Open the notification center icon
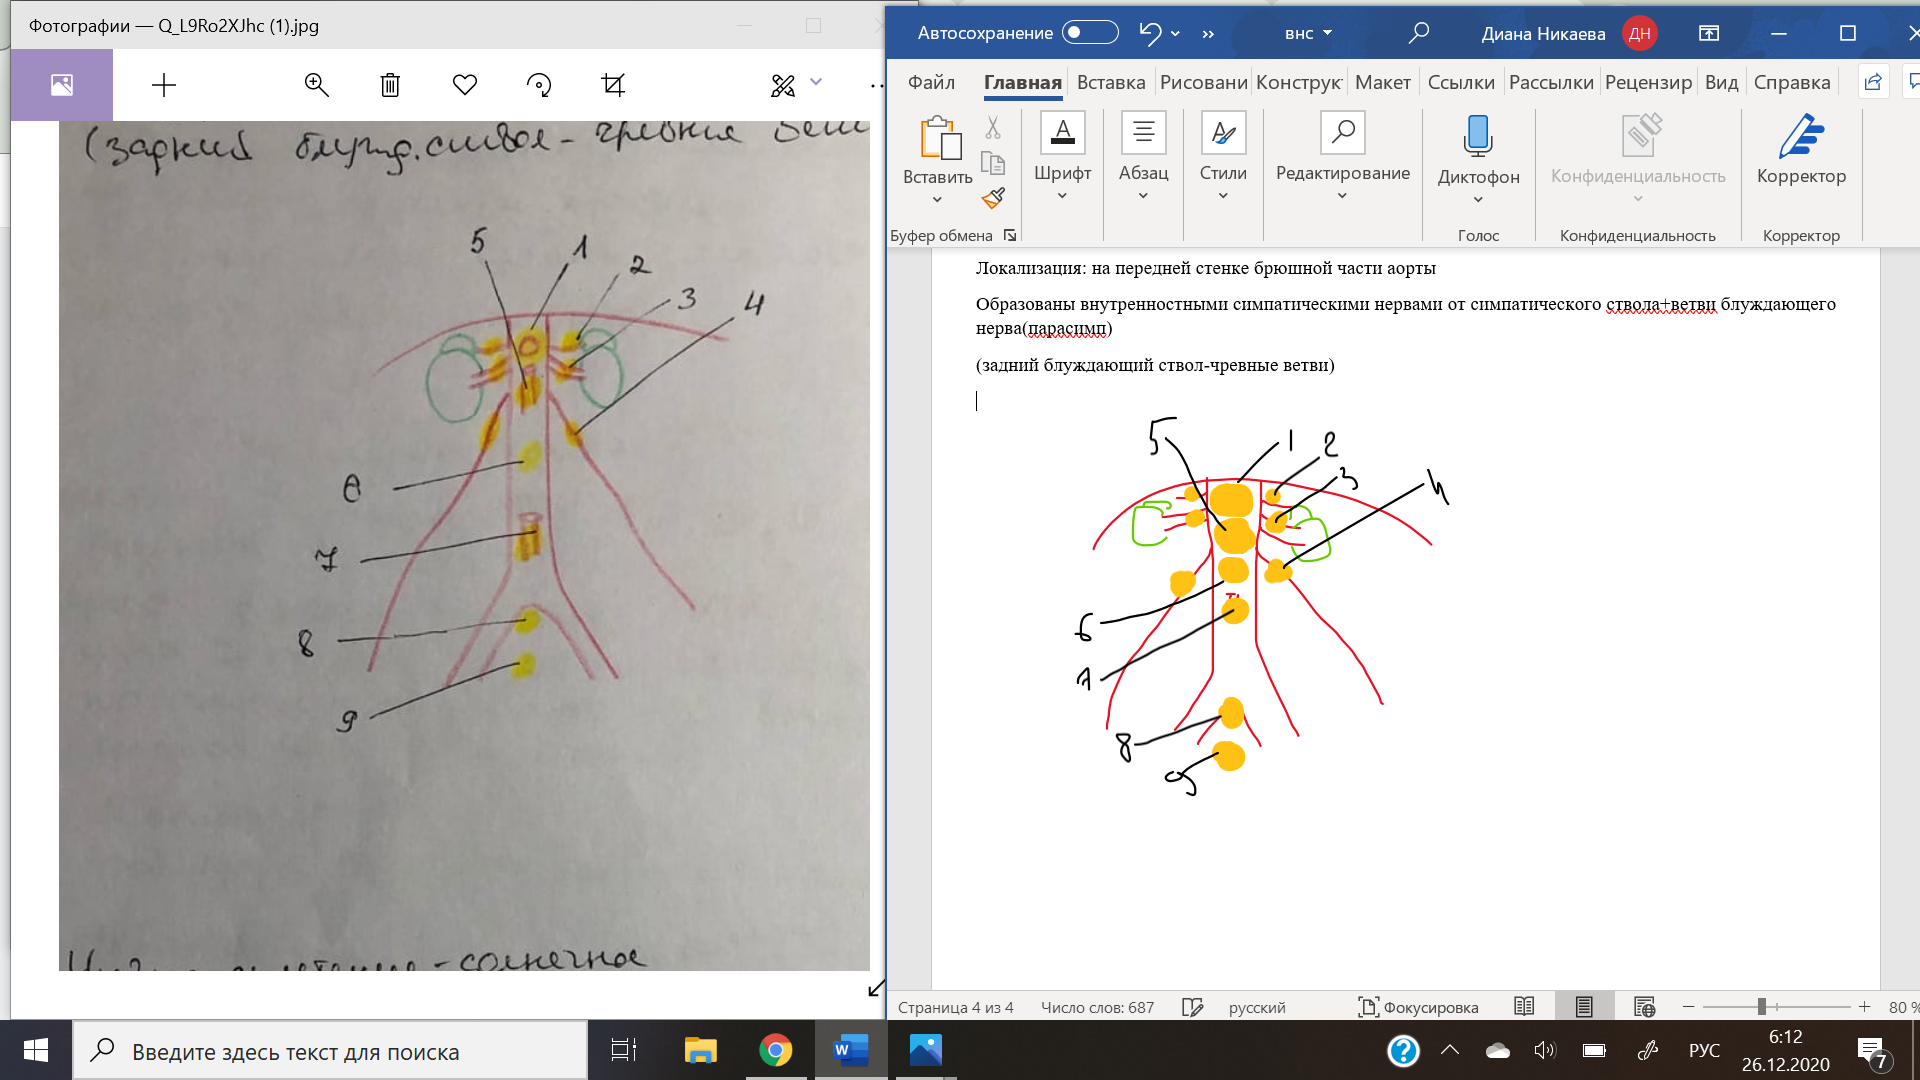Viewport: 1920px width, 1080px height. coord(1872,1051)
